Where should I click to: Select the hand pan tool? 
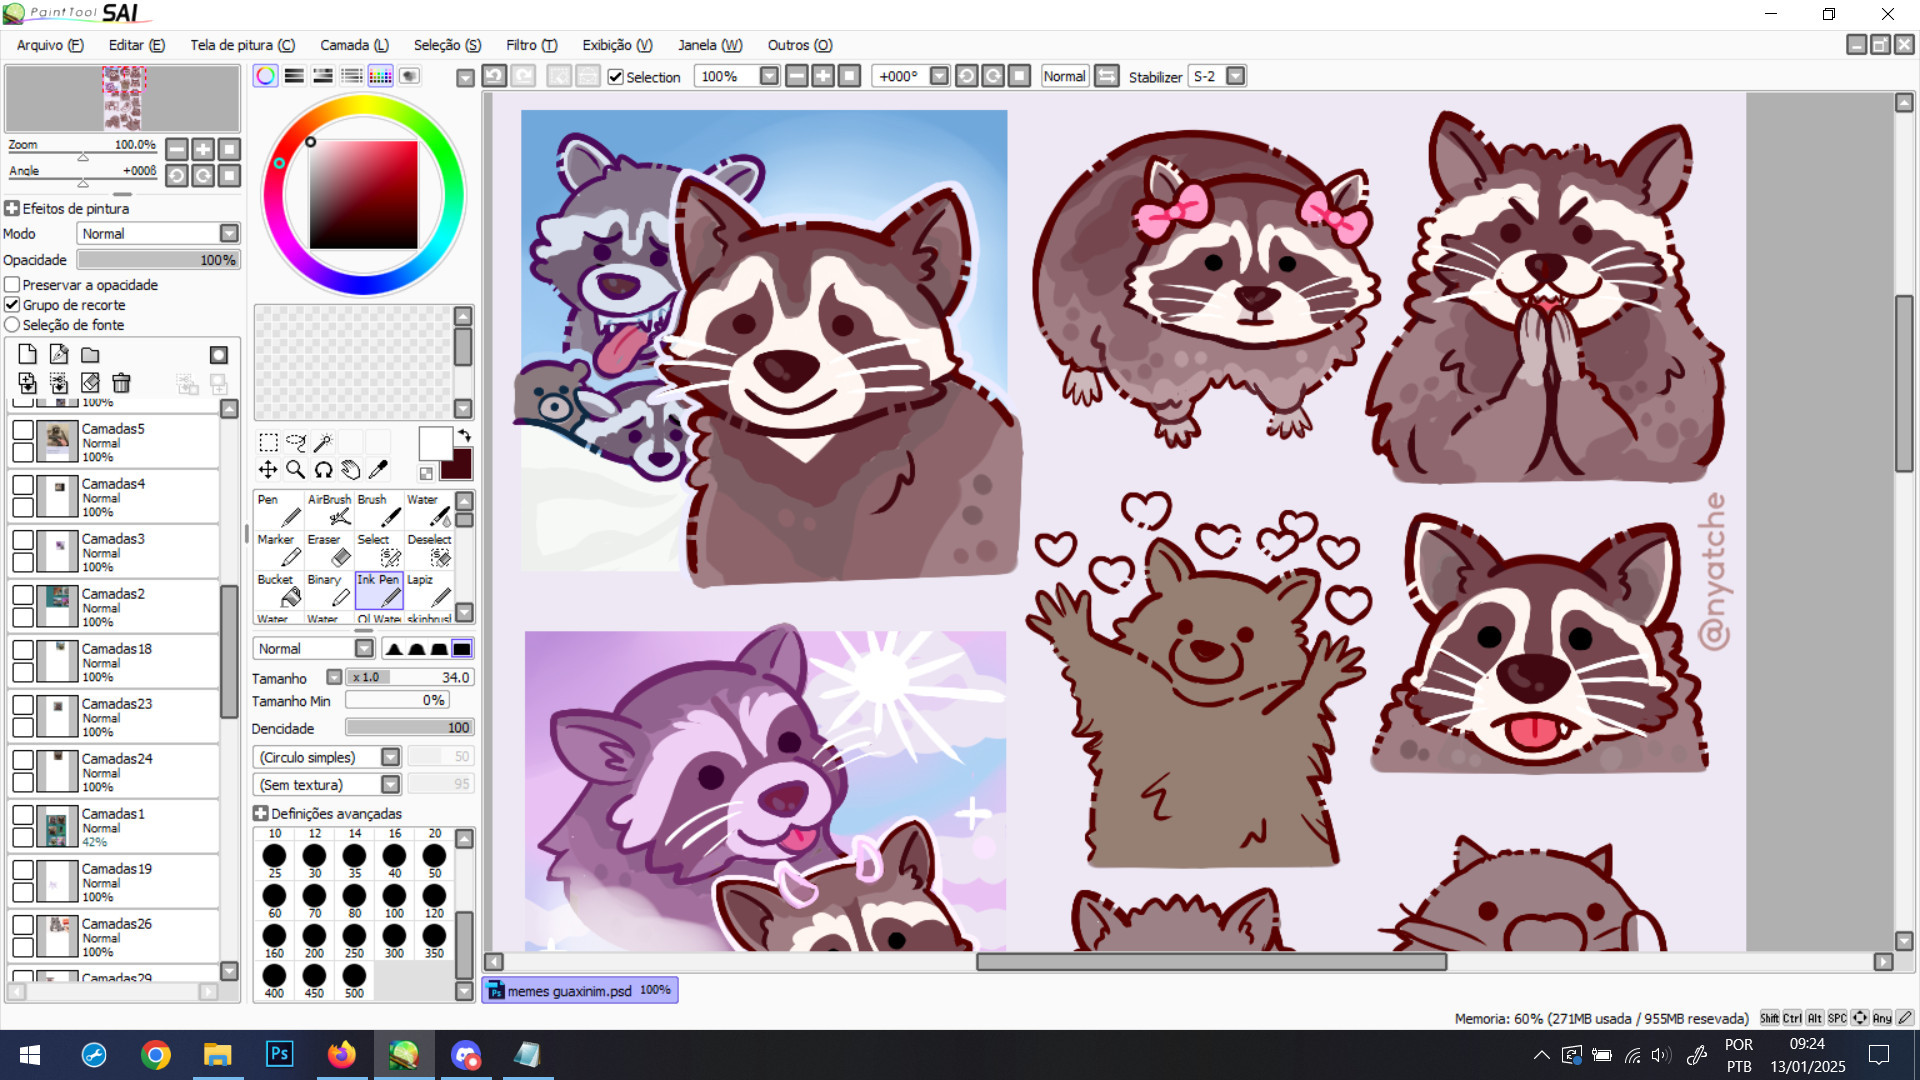pos(350,469)
